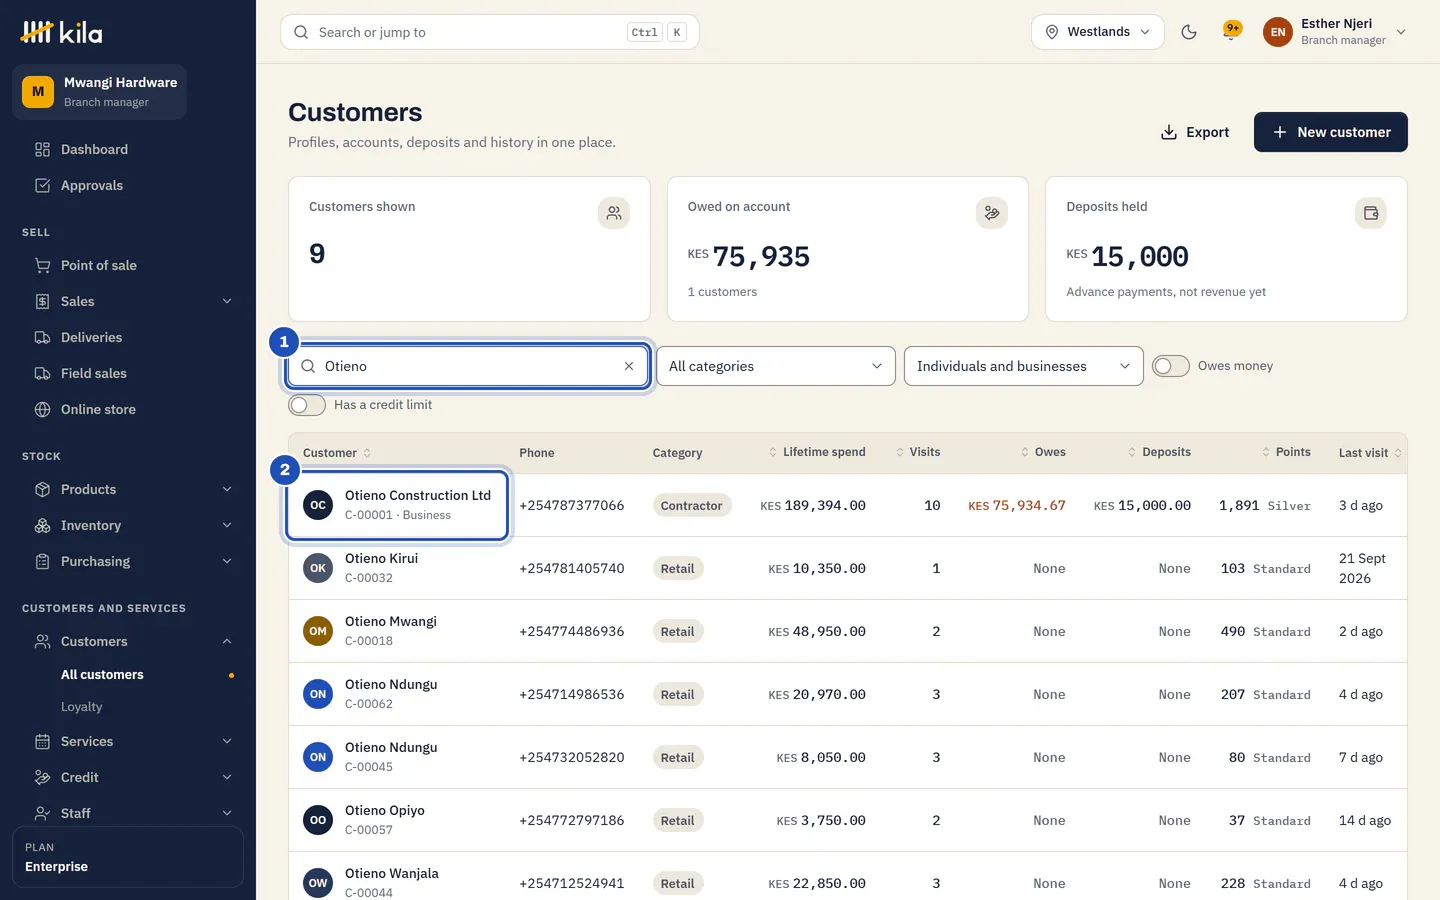Click the Search or jump to box

pyautogui.click(x=490, y=32)
